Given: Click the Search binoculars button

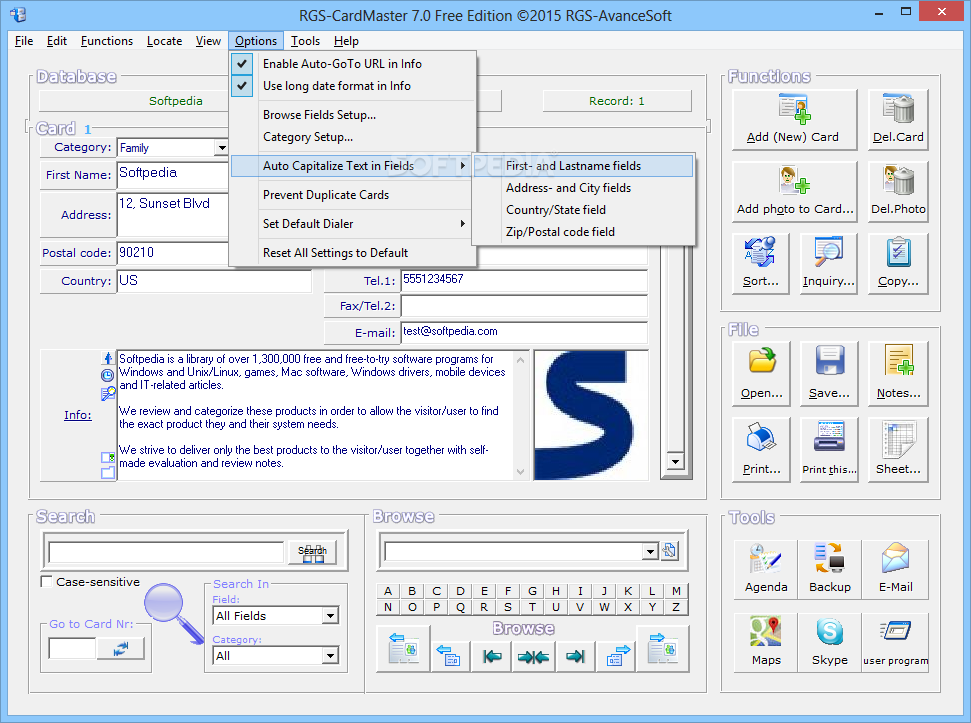Looking at the screenshot, I should coord(312,552).
